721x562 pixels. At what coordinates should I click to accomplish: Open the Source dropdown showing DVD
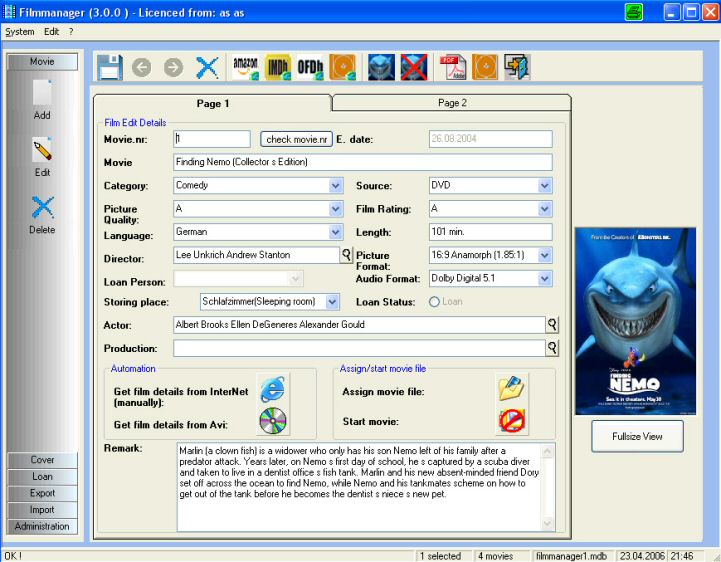point(545,186)
